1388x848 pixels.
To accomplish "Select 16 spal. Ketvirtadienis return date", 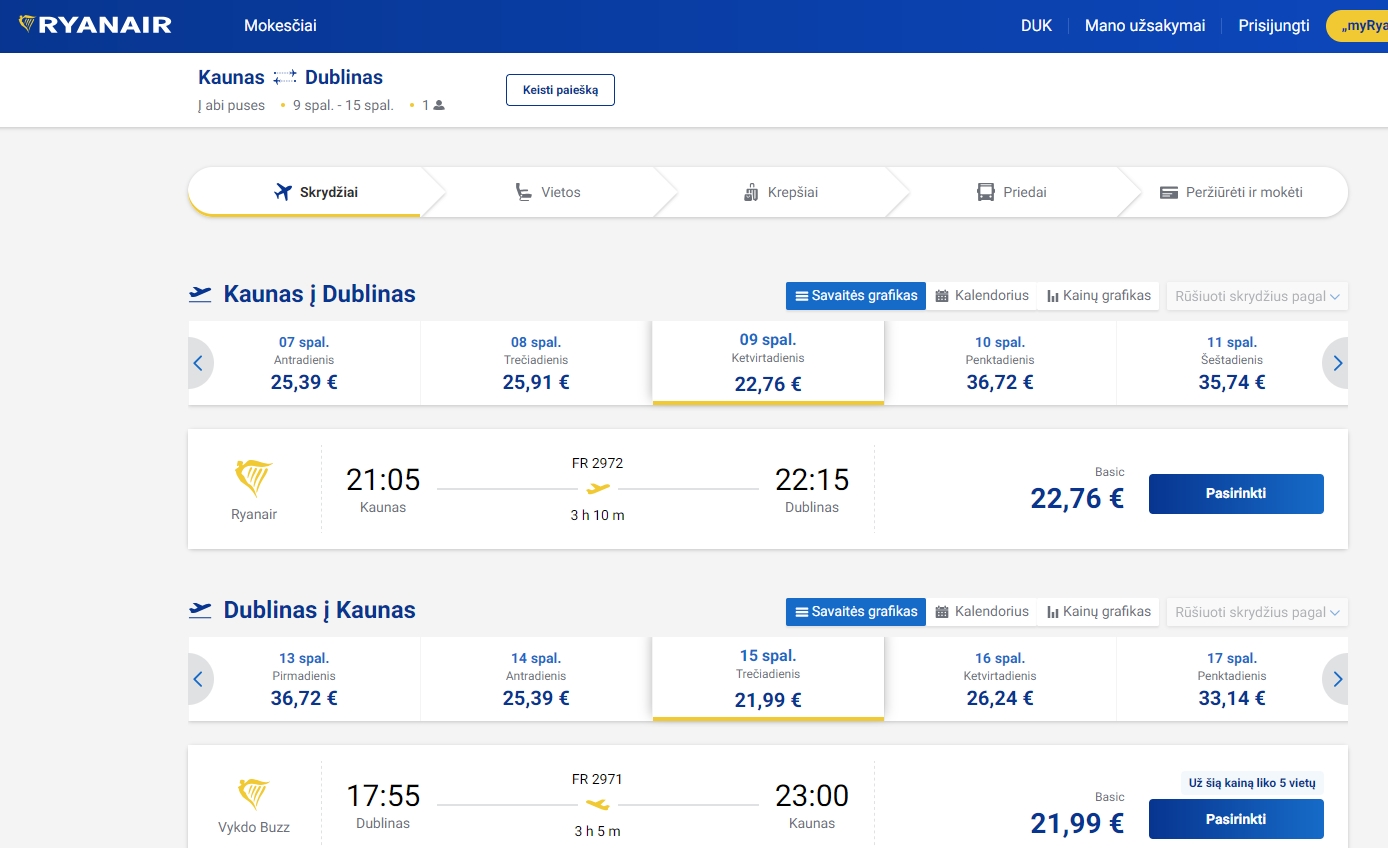I will tap(1000, 679).
